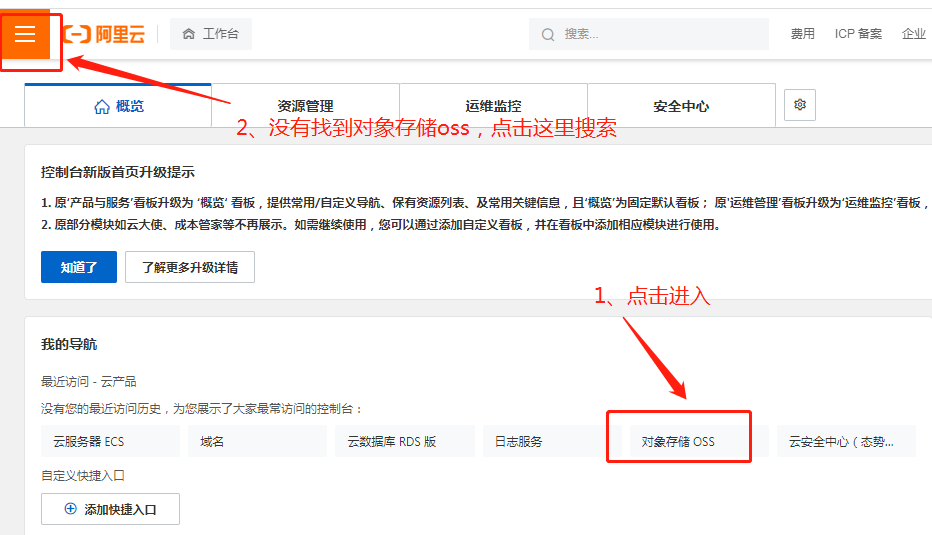Open the orange hamburger menu
Viewport: 932px width, 535px height.
(x=25, y=34)
